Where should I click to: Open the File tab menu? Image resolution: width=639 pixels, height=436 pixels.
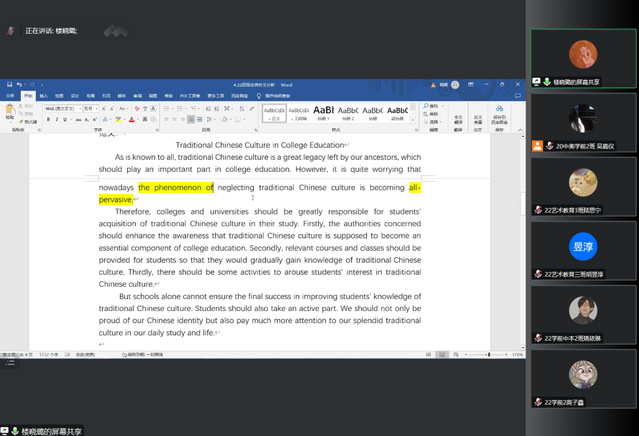pos(8,96)
